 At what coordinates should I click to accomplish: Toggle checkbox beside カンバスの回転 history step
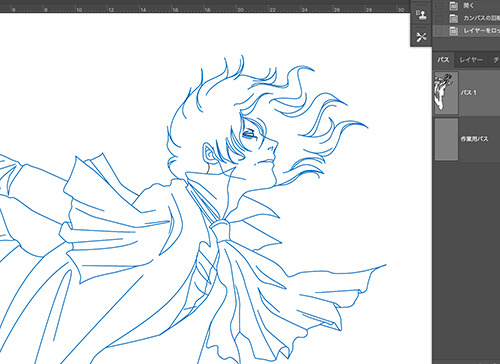coord(440,18)
